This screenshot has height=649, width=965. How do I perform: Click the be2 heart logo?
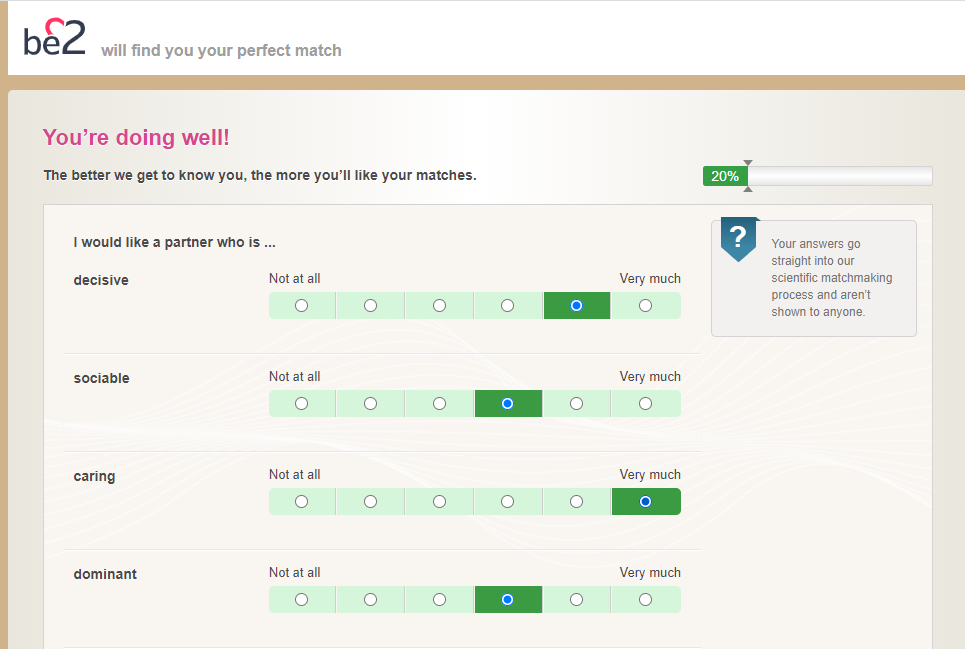click(54, 37)
